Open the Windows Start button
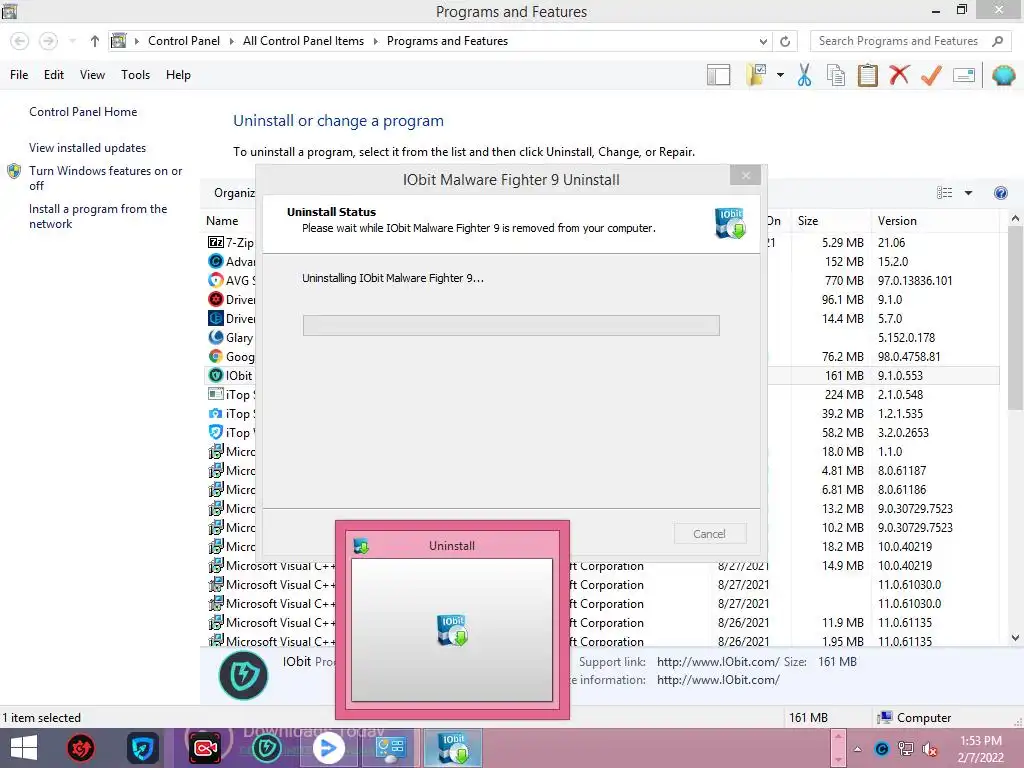 tap(24, 748)
